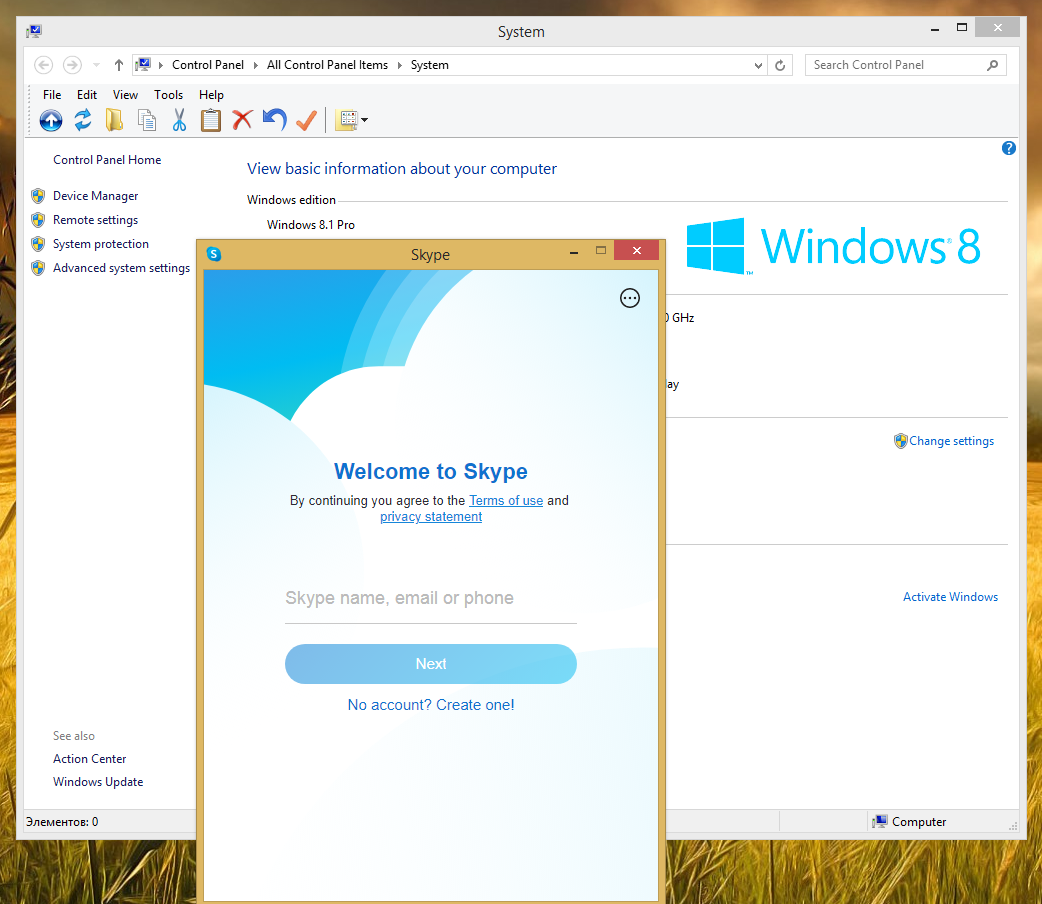The height and width of the screenshot is (904, 1042).
Task: Open Skype more options ellipsis button
Action: 630,298
